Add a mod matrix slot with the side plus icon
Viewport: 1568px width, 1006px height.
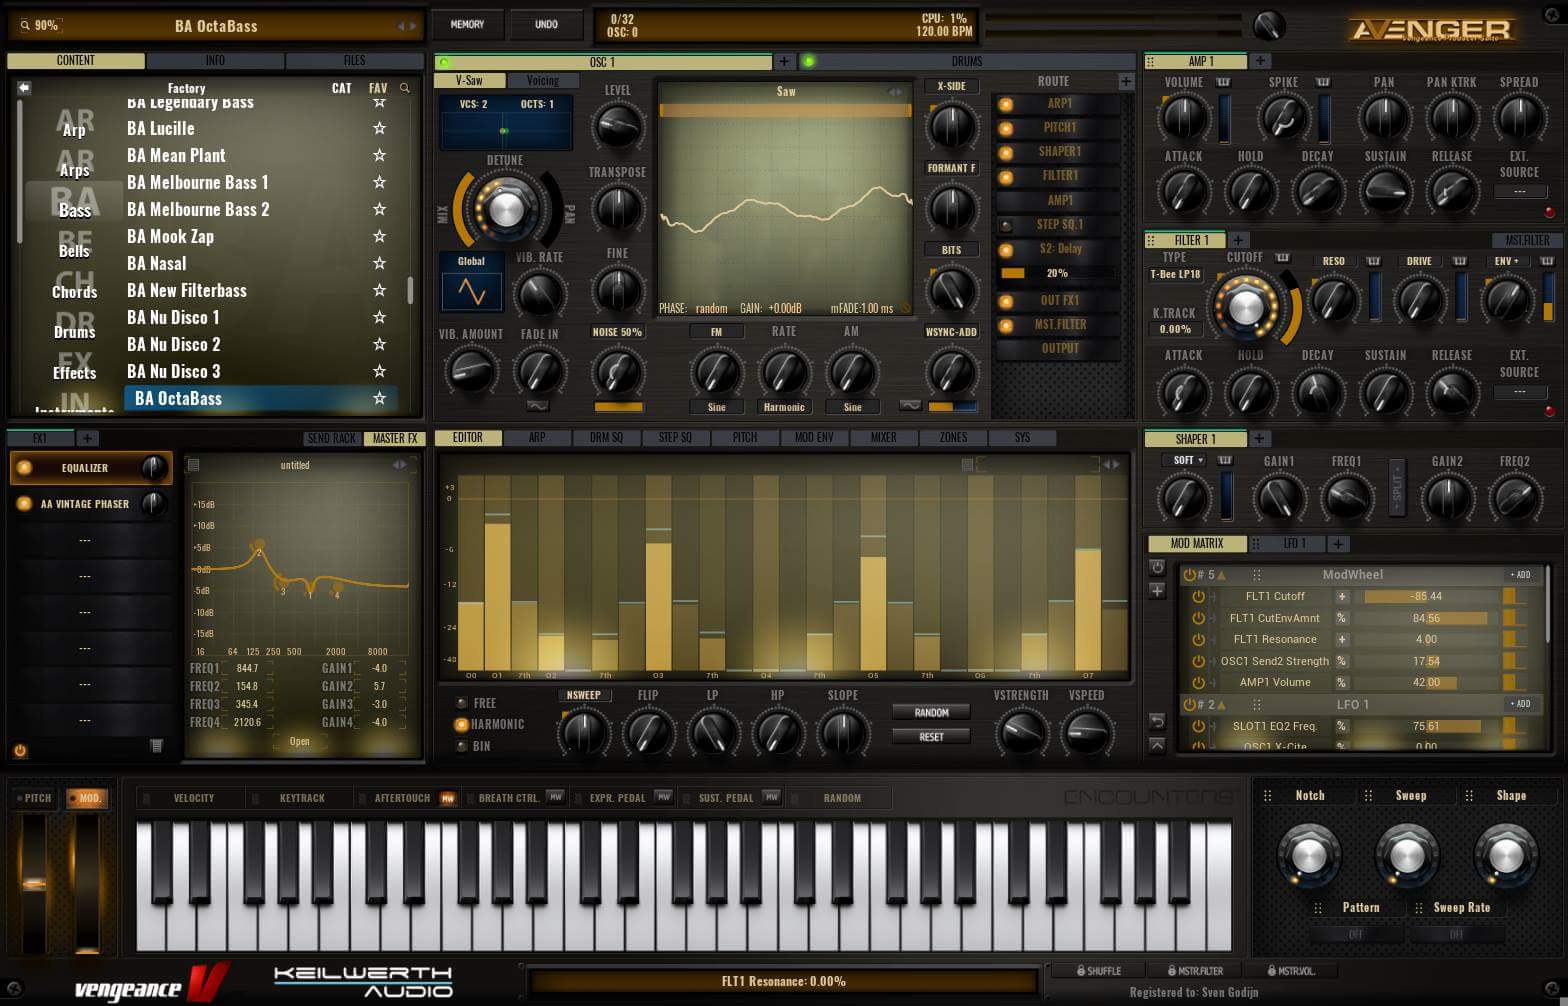[x=1157, y=591]
